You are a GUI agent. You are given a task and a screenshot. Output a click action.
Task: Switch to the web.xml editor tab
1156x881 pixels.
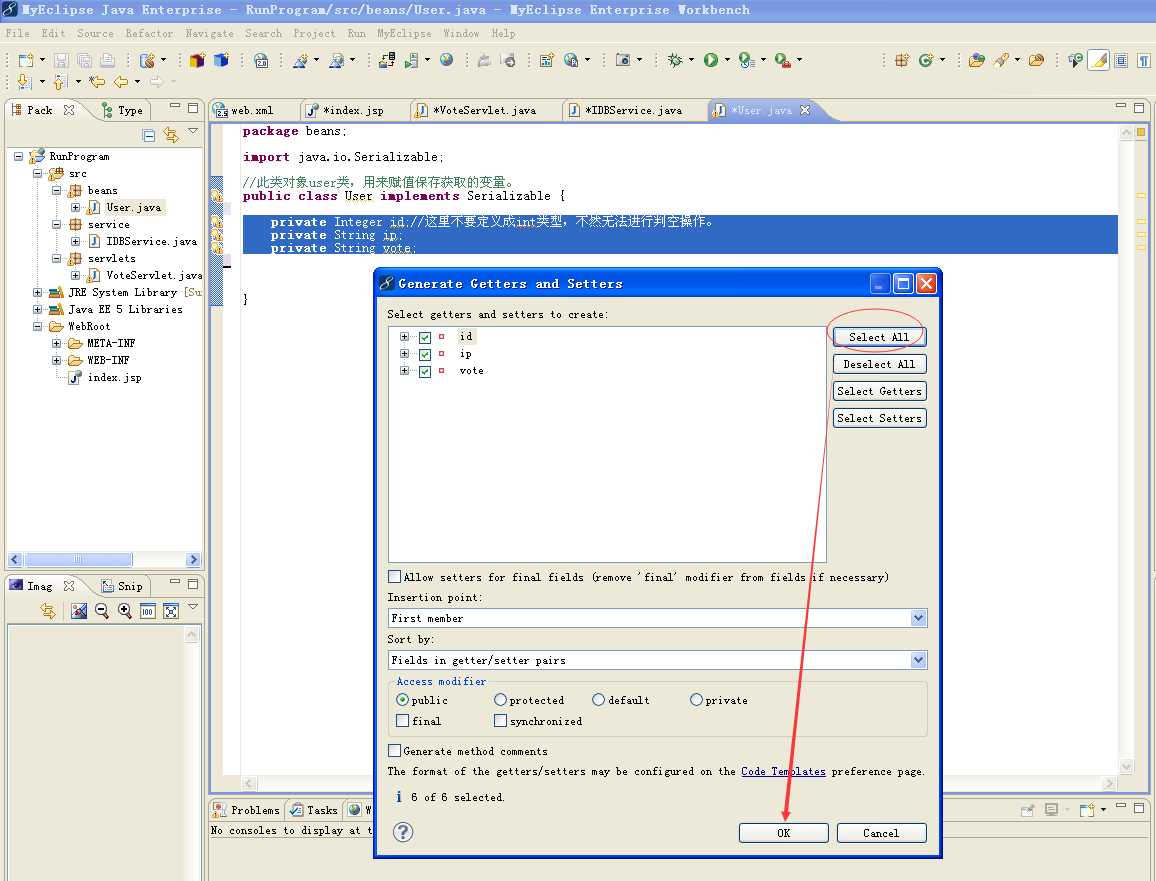(252, 111)
